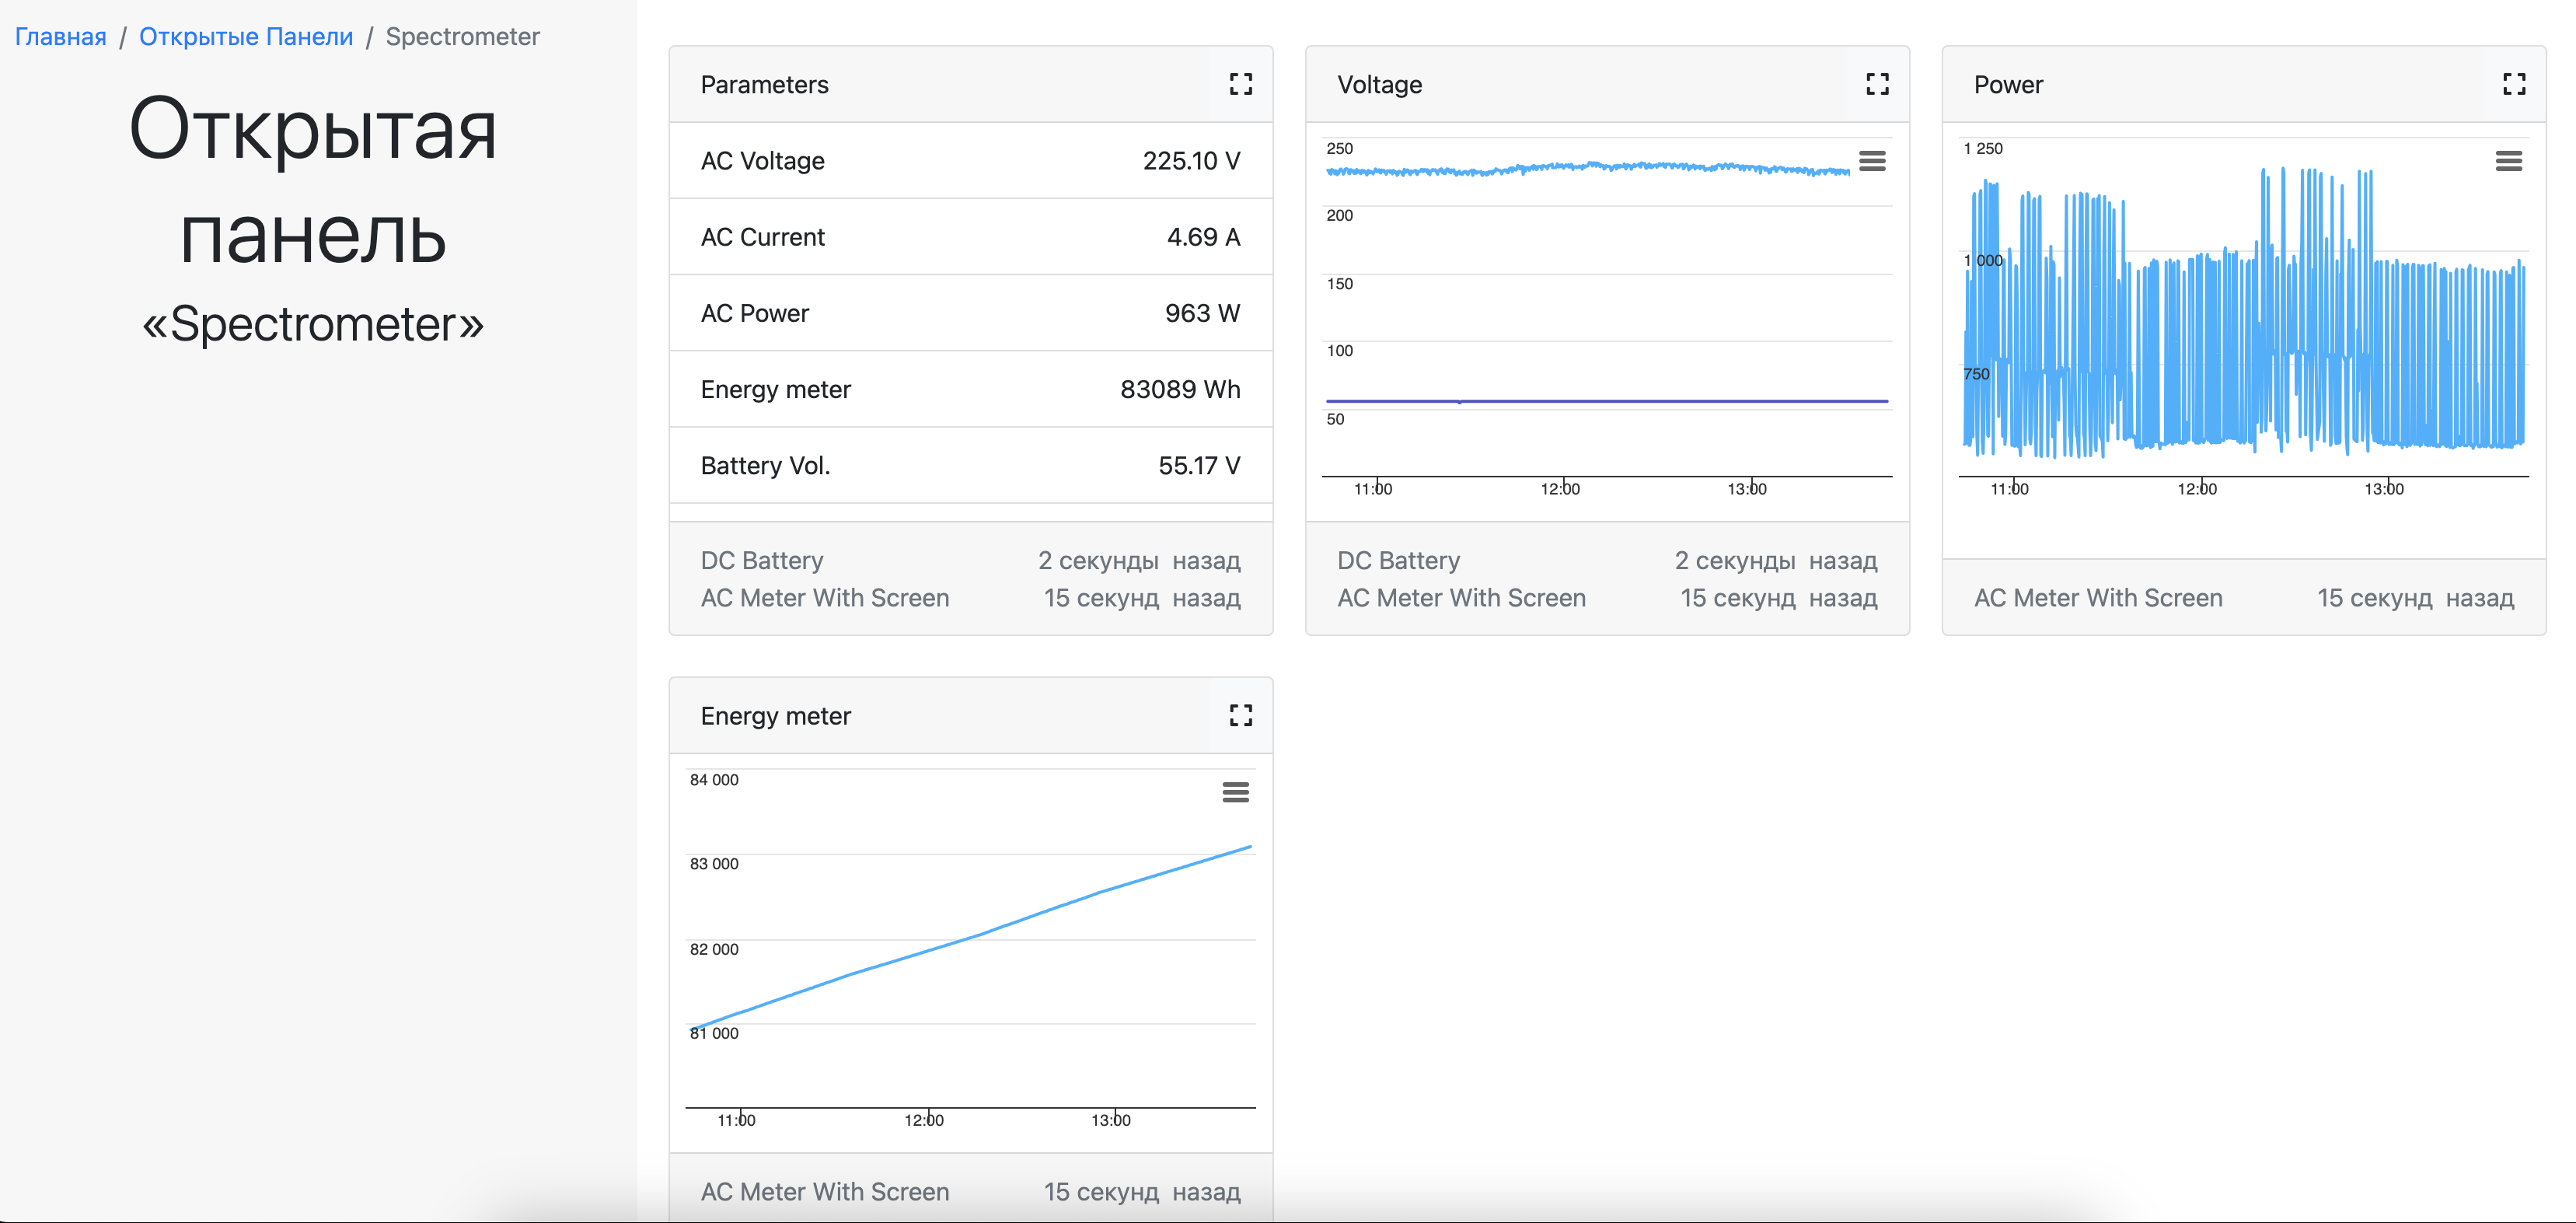2576x1223 pixels.
Task: Open the Power chart hamburger menu
Action: 2508,161
